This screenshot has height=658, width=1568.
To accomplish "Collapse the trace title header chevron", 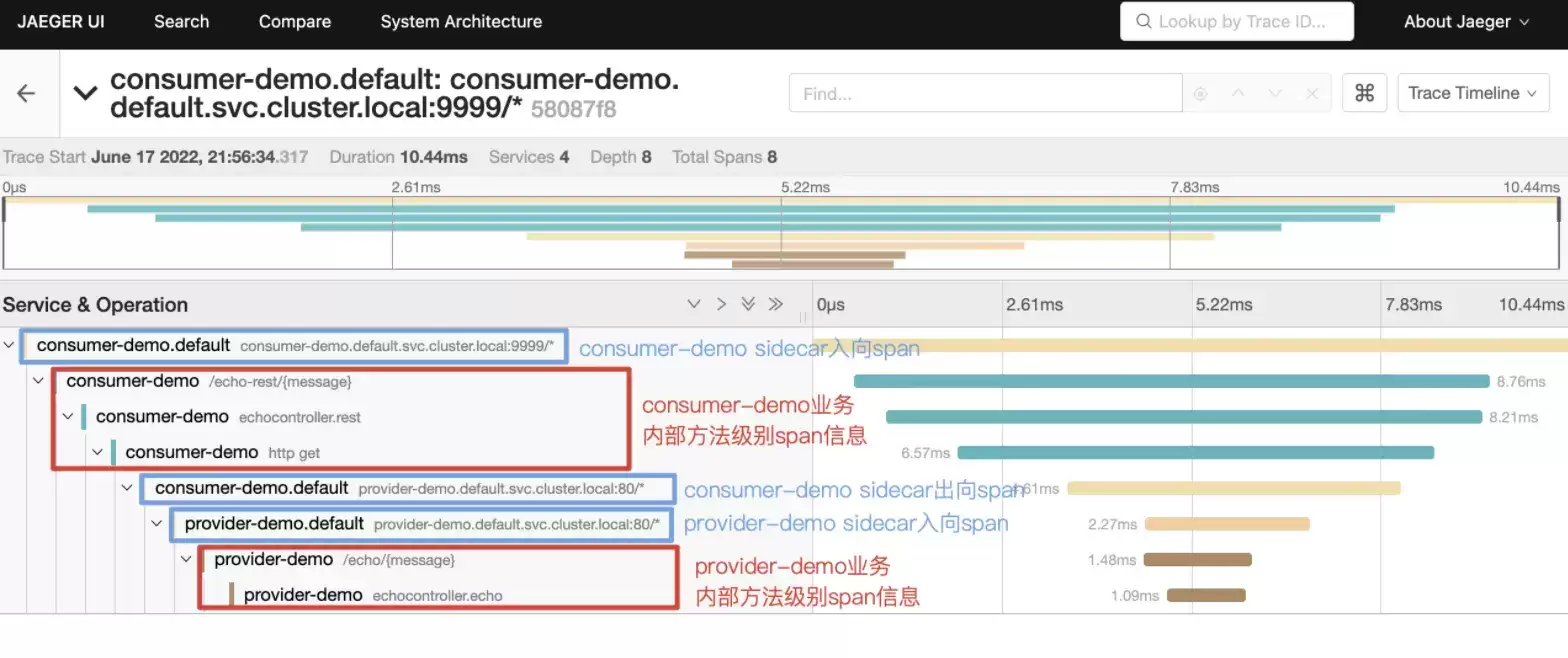I will click(x=86, y=93).
